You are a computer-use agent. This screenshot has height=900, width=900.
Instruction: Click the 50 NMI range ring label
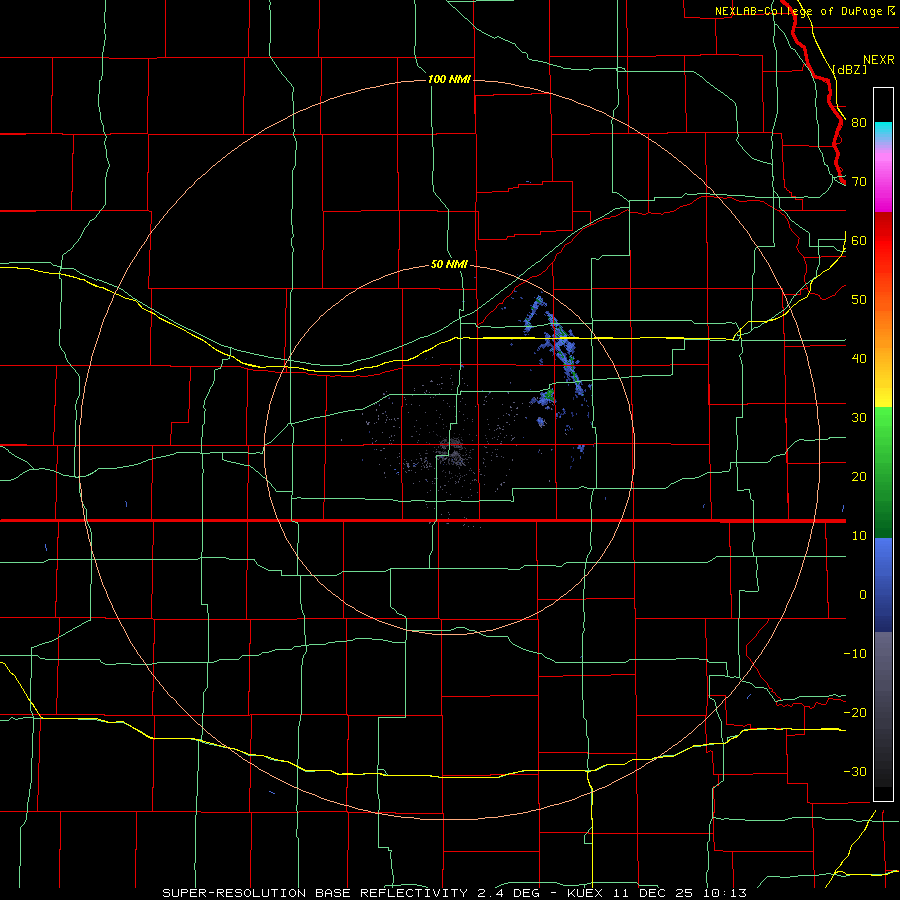click(x=449, y=265)
